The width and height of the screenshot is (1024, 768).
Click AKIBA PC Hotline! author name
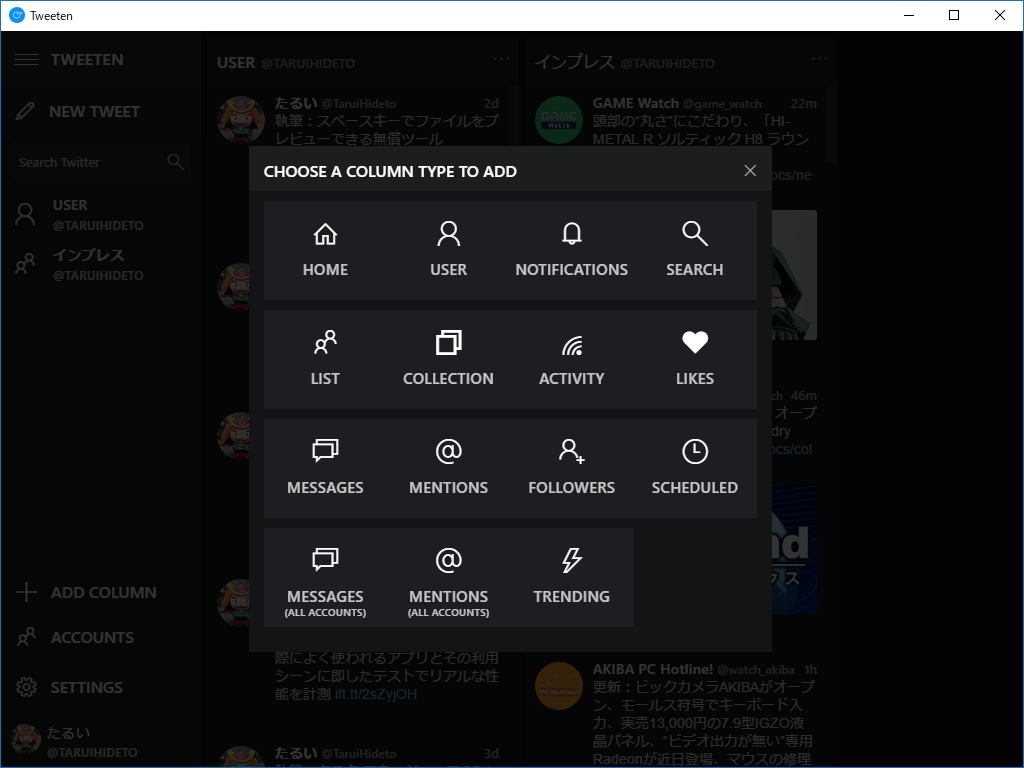tap(652, 669)
